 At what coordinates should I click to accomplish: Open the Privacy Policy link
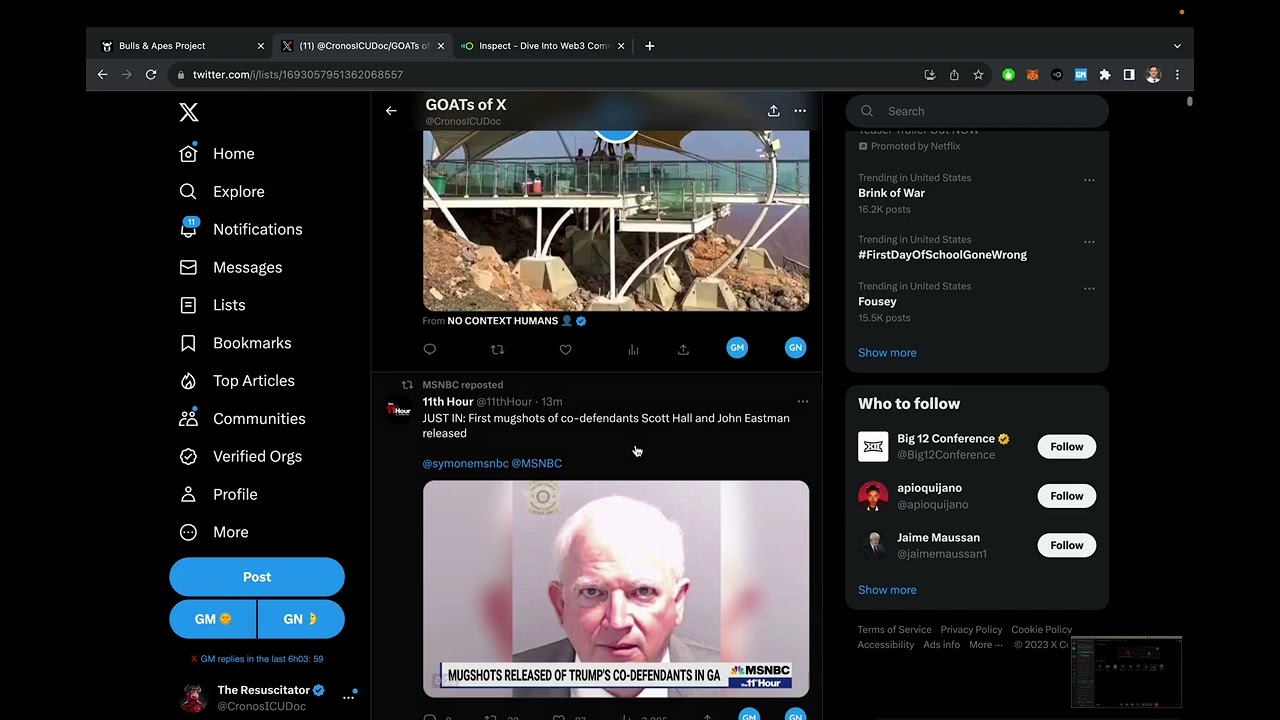click(971, 630)
